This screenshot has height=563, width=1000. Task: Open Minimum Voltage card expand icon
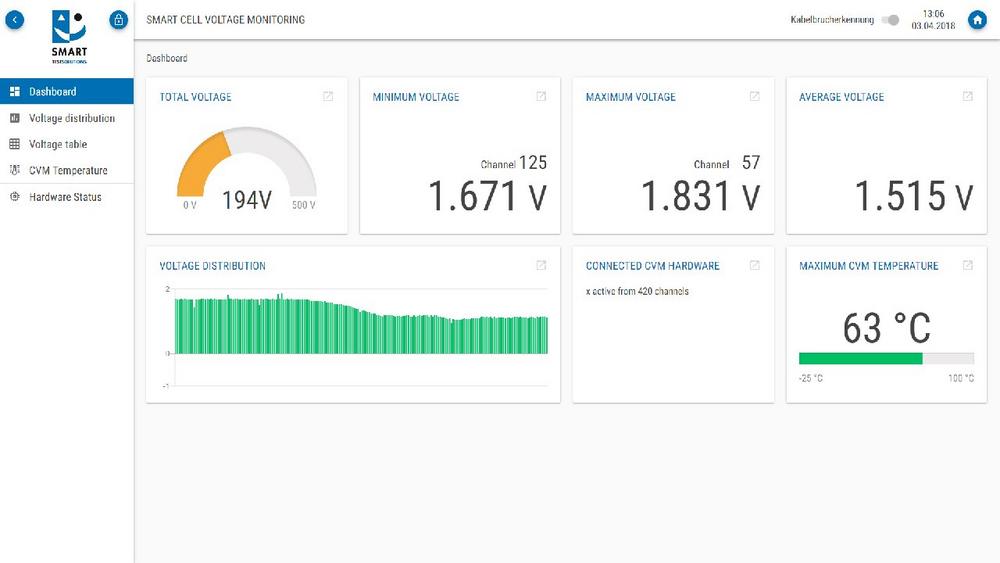(541, 97)
